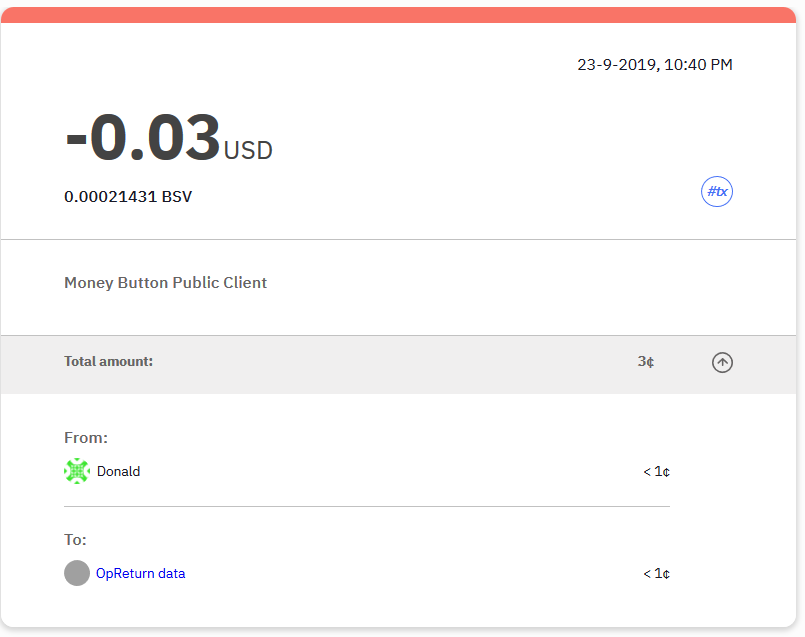The width and height of the screenshot is (805, 637).
Task: Click the From amount under 1¢
Action: click(x=657, y=471)
